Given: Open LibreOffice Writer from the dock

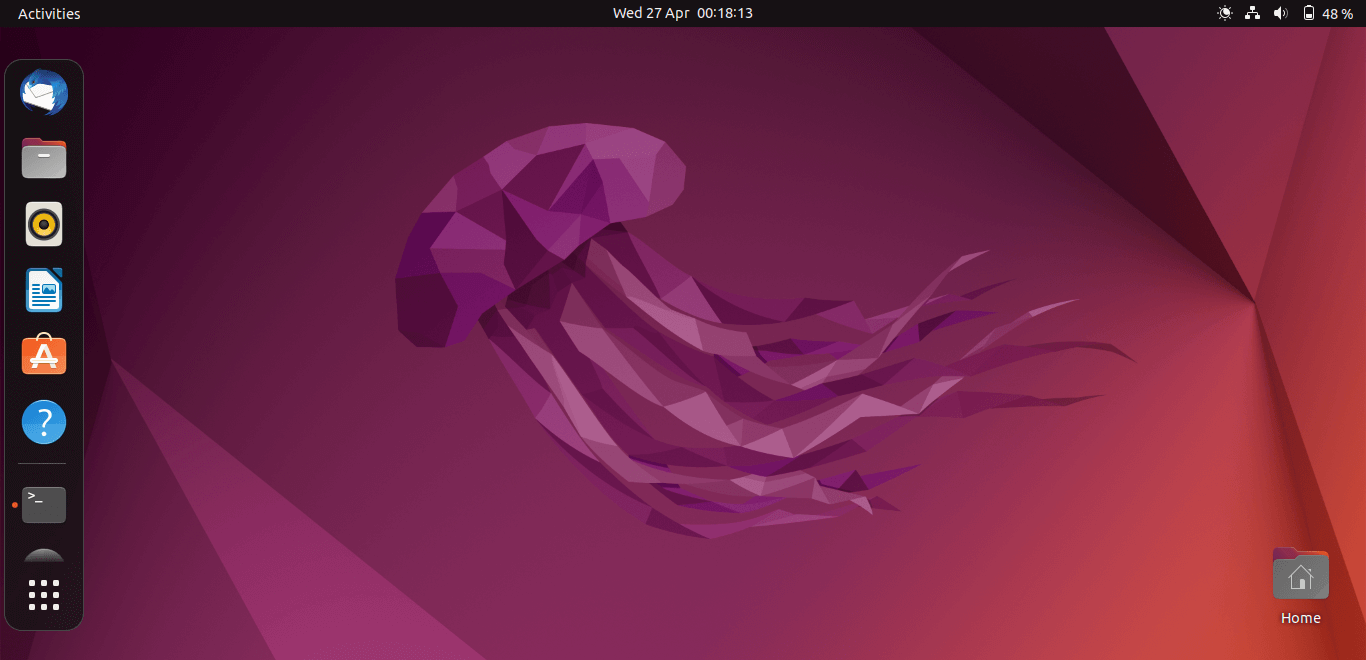Looking at the screenshot, I should coord(44,290).
